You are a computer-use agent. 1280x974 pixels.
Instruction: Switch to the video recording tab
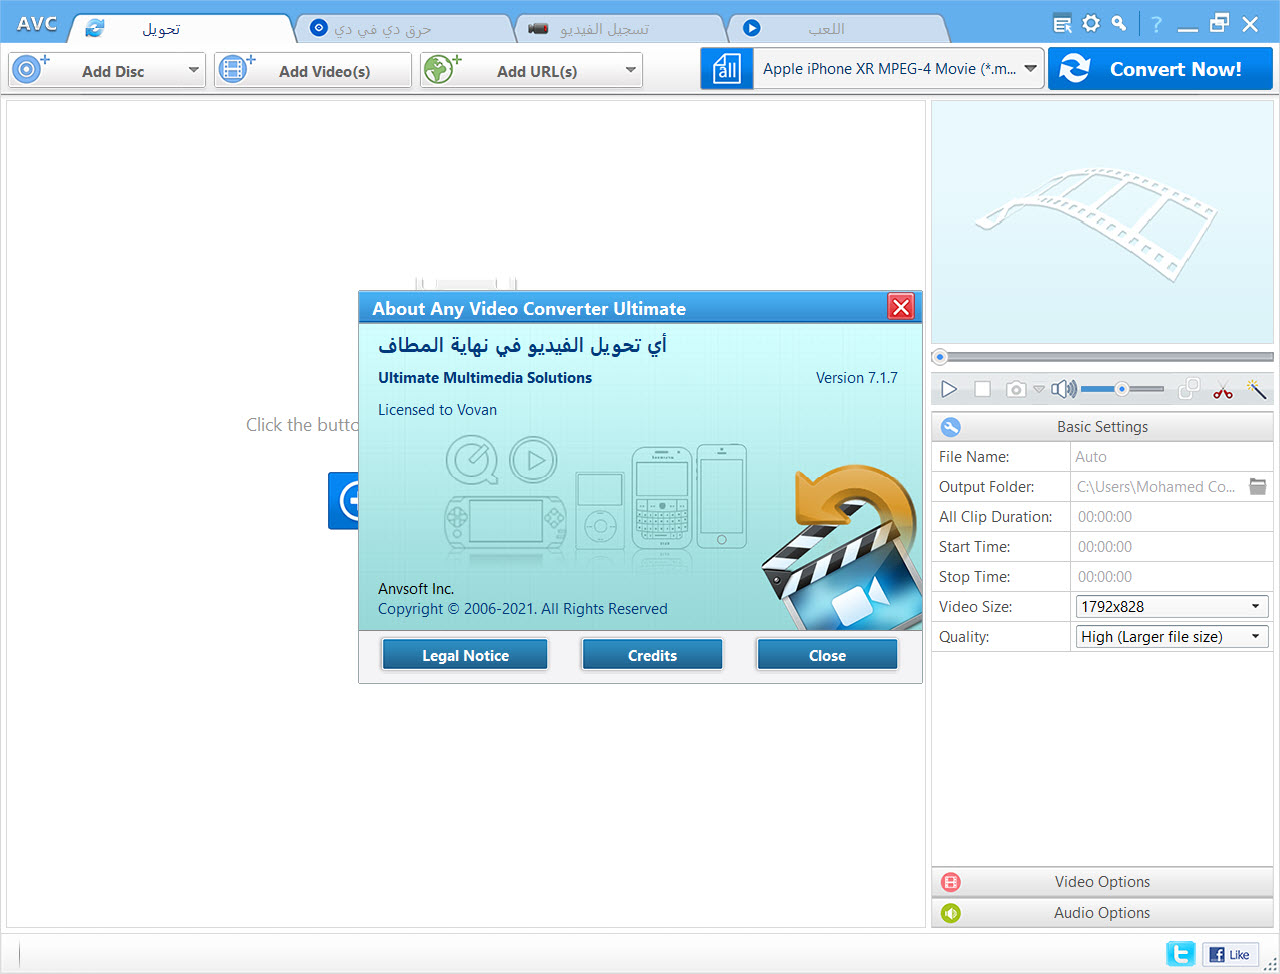pyautogui.click(x=603, y=29)
